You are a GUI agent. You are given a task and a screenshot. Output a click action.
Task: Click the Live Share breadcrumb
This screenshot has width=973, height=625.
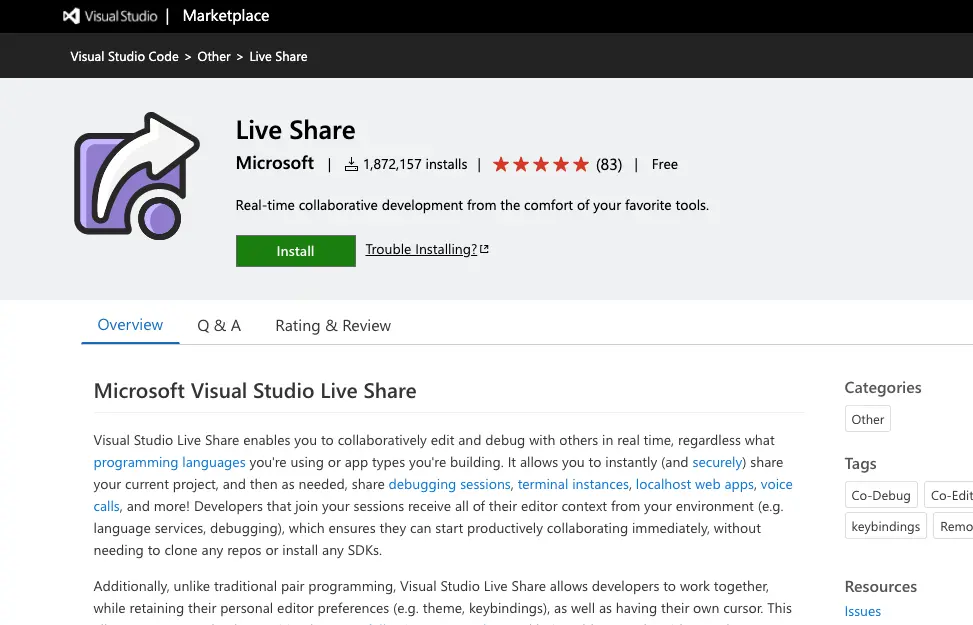coord(278,56)
